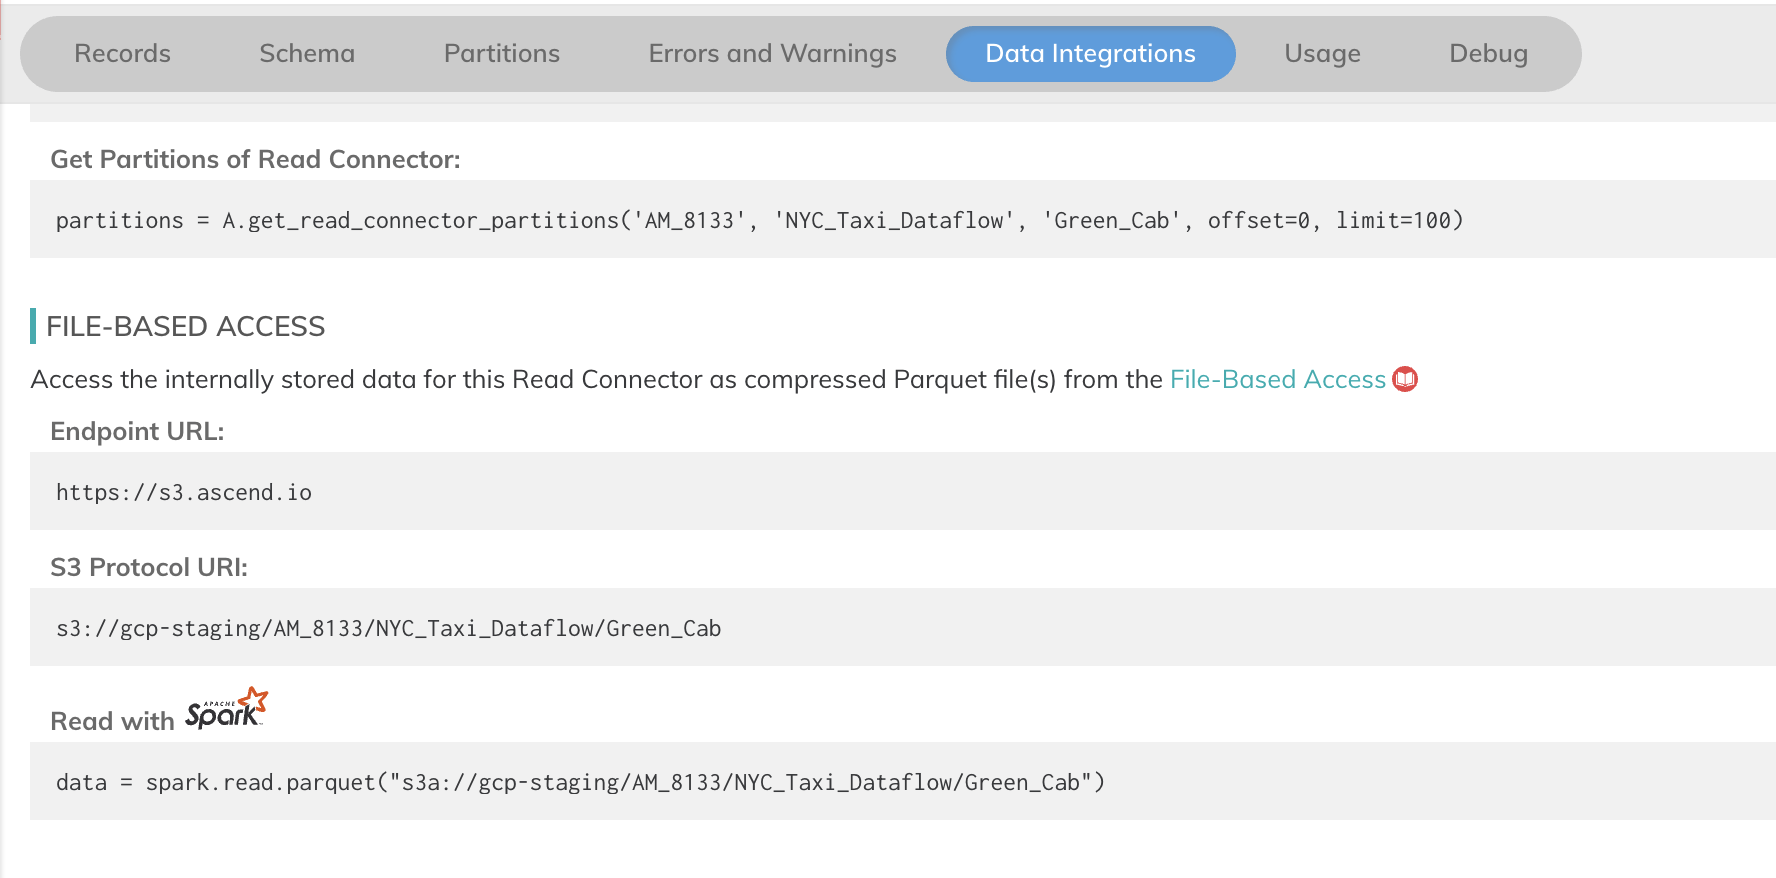Click the Data Integrations tab

pyautogui.click(x=1090, y=54)
